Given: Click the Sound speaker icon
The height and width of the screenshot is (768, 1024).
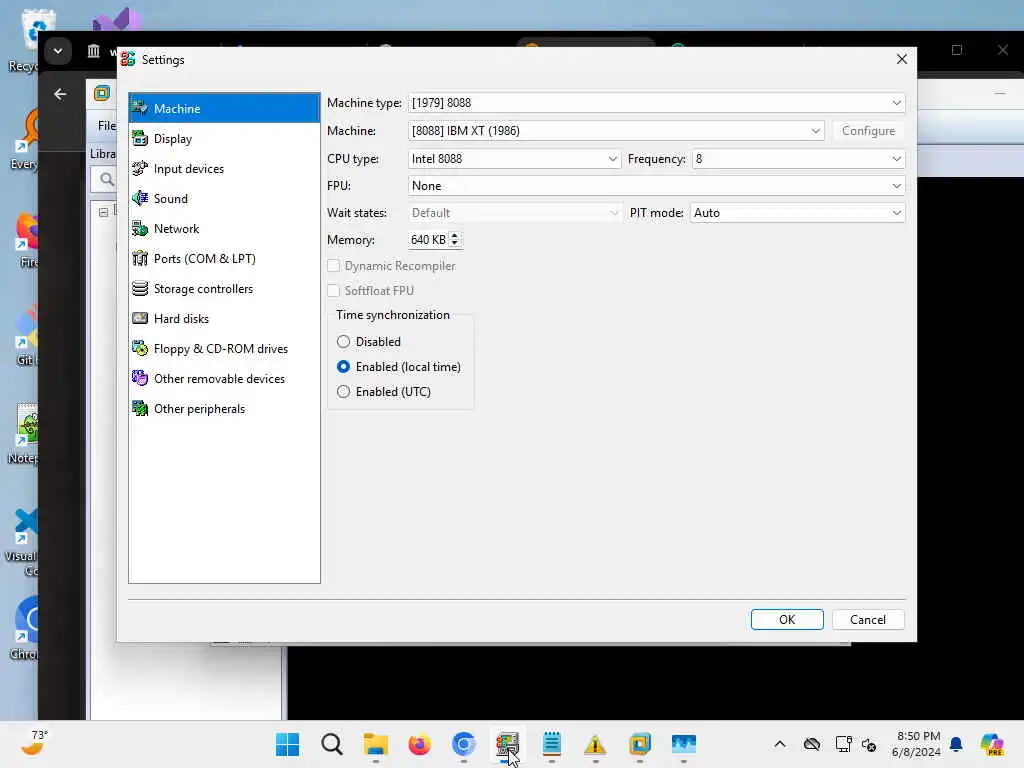Looking at the screenshot, I should pos(140,199).
